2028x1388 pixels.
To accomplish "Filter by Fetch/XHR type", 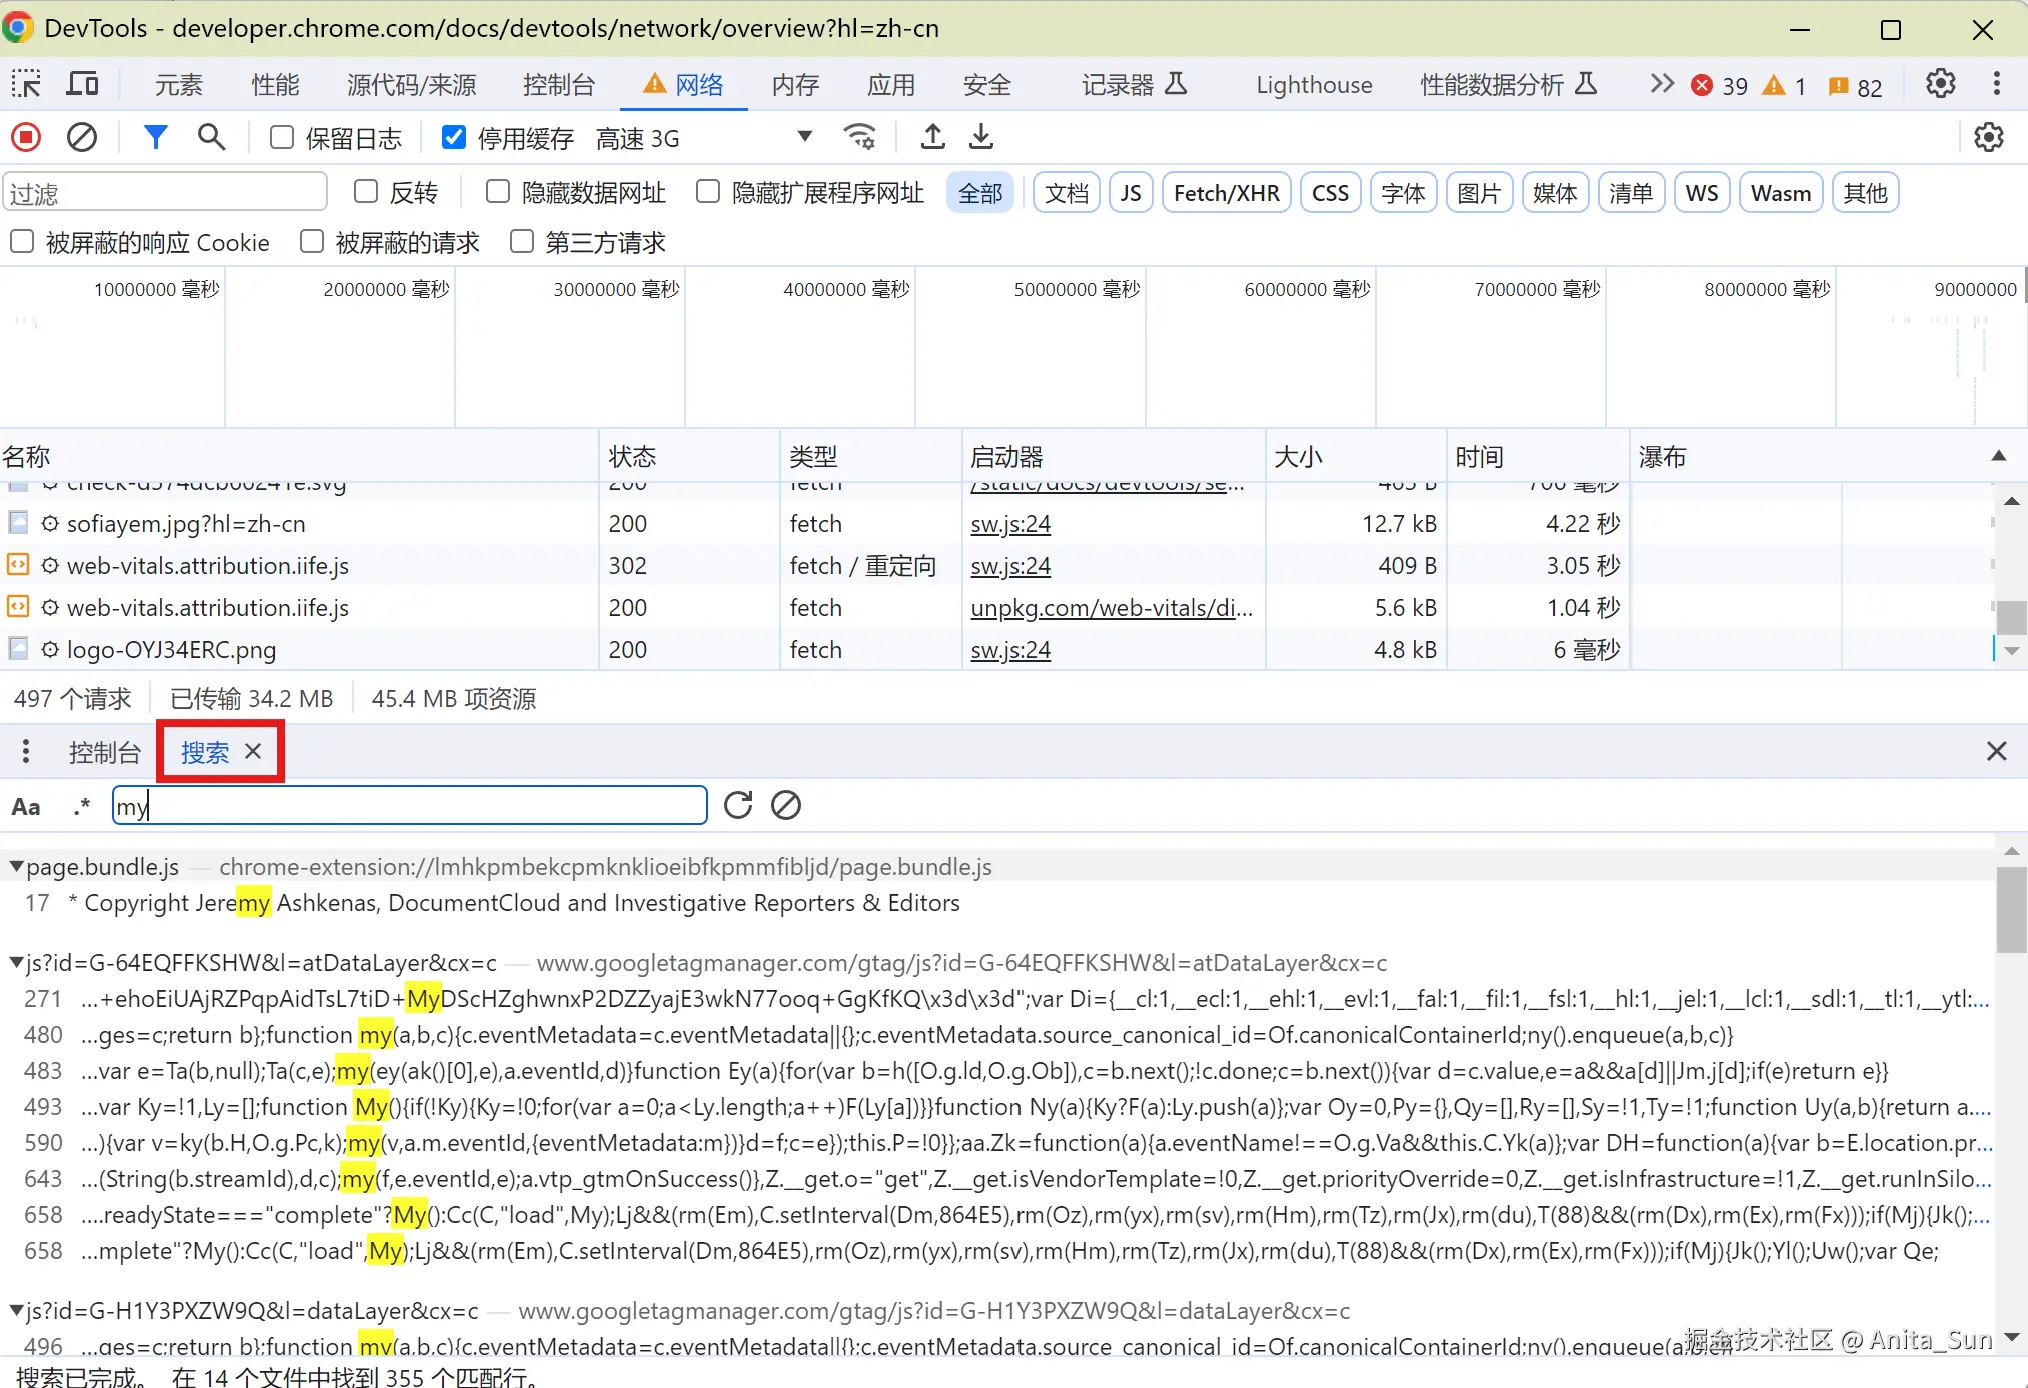I will 1226,193.
